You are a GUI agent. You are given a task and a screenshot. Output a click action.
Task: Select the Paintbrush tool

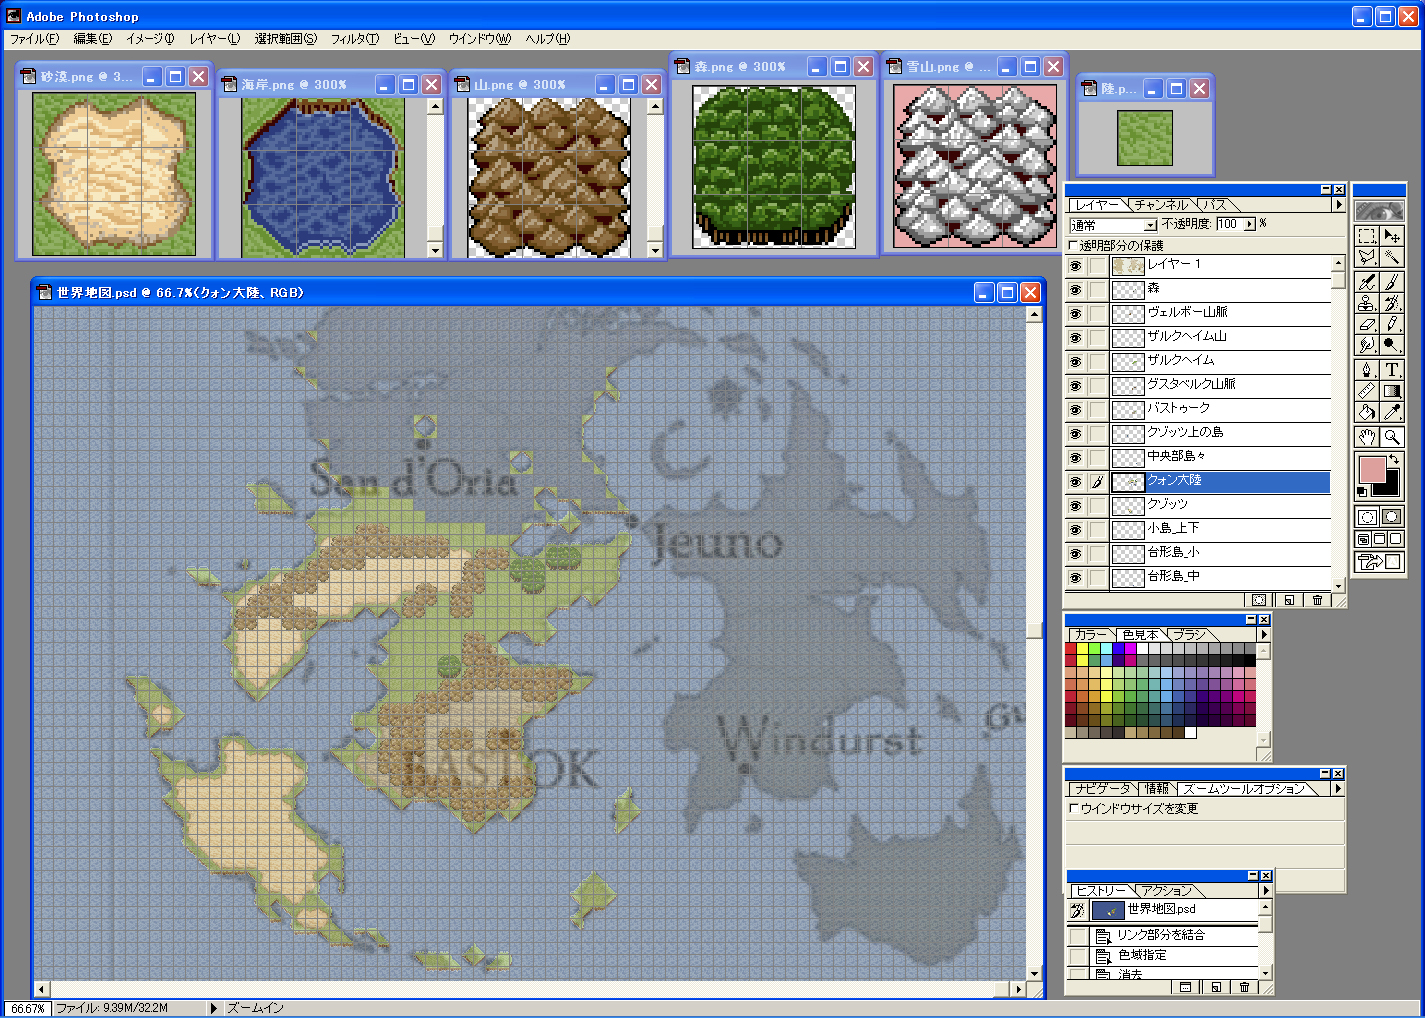point(1392,282)
